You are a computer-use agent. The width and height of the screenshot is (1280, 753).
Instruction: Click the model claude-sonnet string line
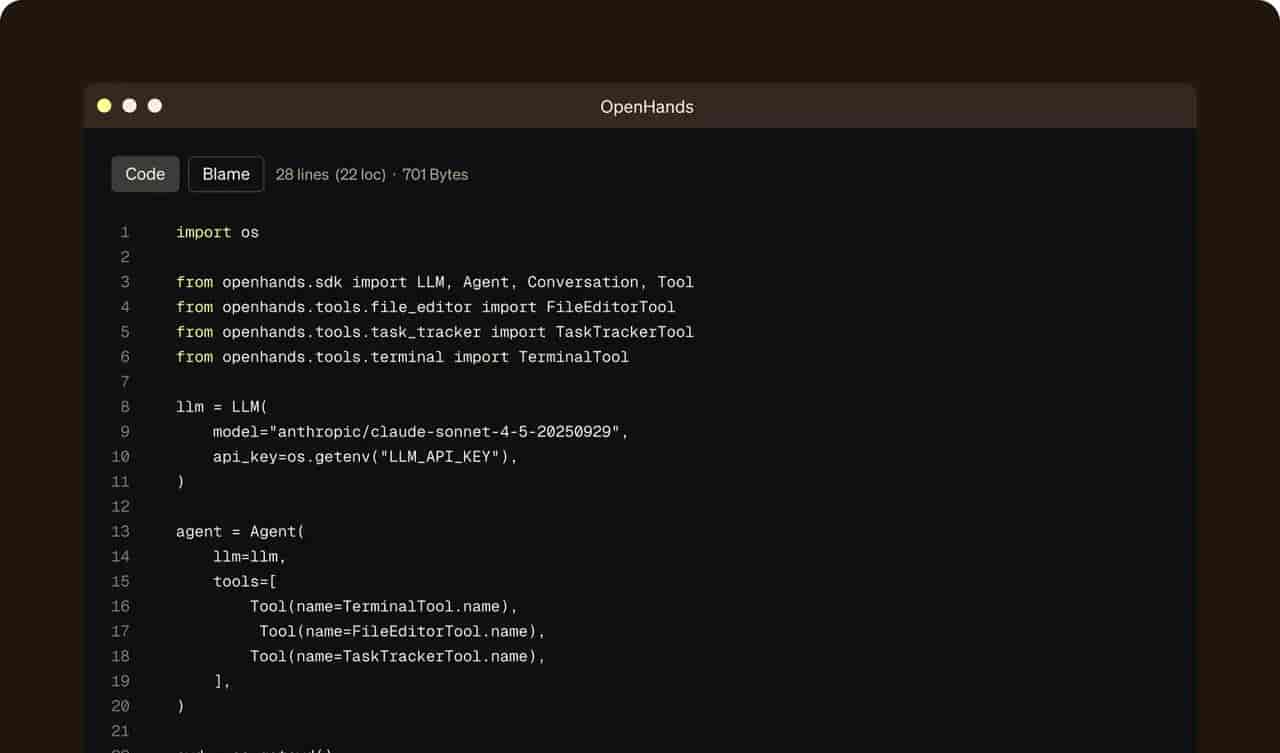pos(421,432)
